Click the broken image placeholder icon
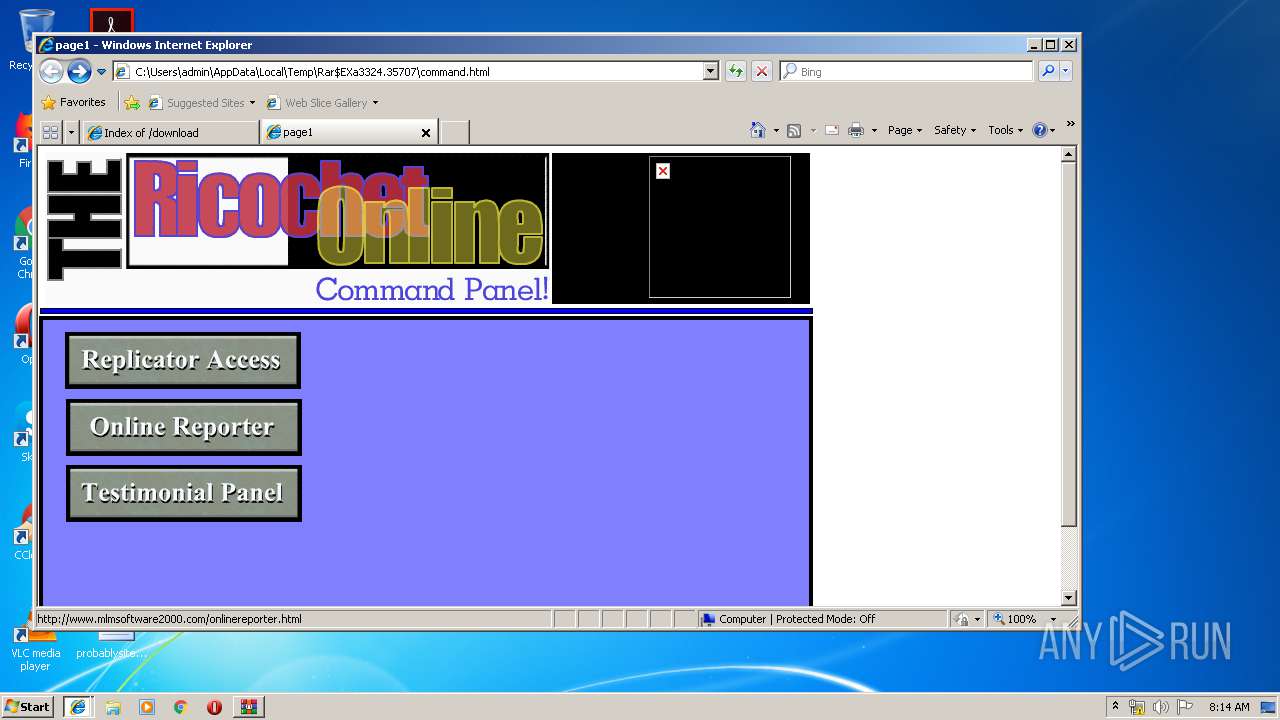1280x720 pixels. [662, 171]
